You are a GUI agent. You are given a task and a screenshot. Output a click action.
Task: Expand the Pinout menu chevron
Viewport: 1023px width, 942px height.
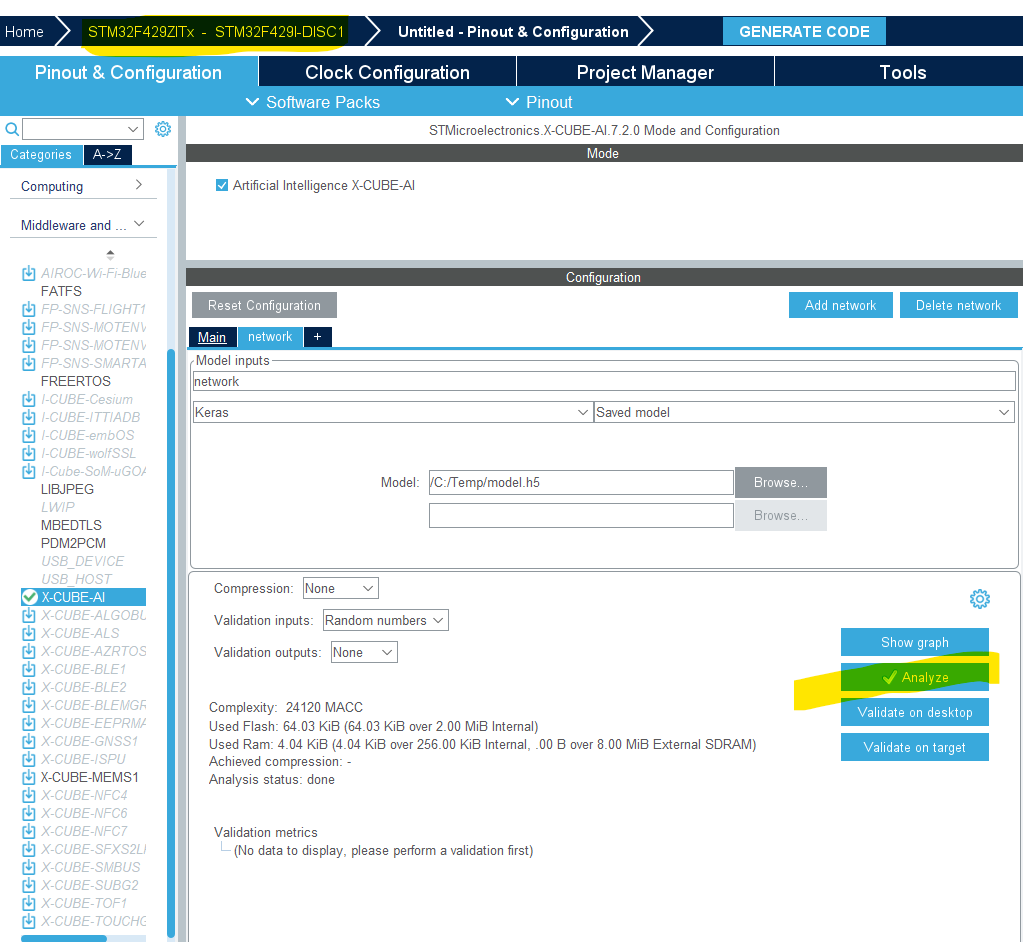pos(511,102)
